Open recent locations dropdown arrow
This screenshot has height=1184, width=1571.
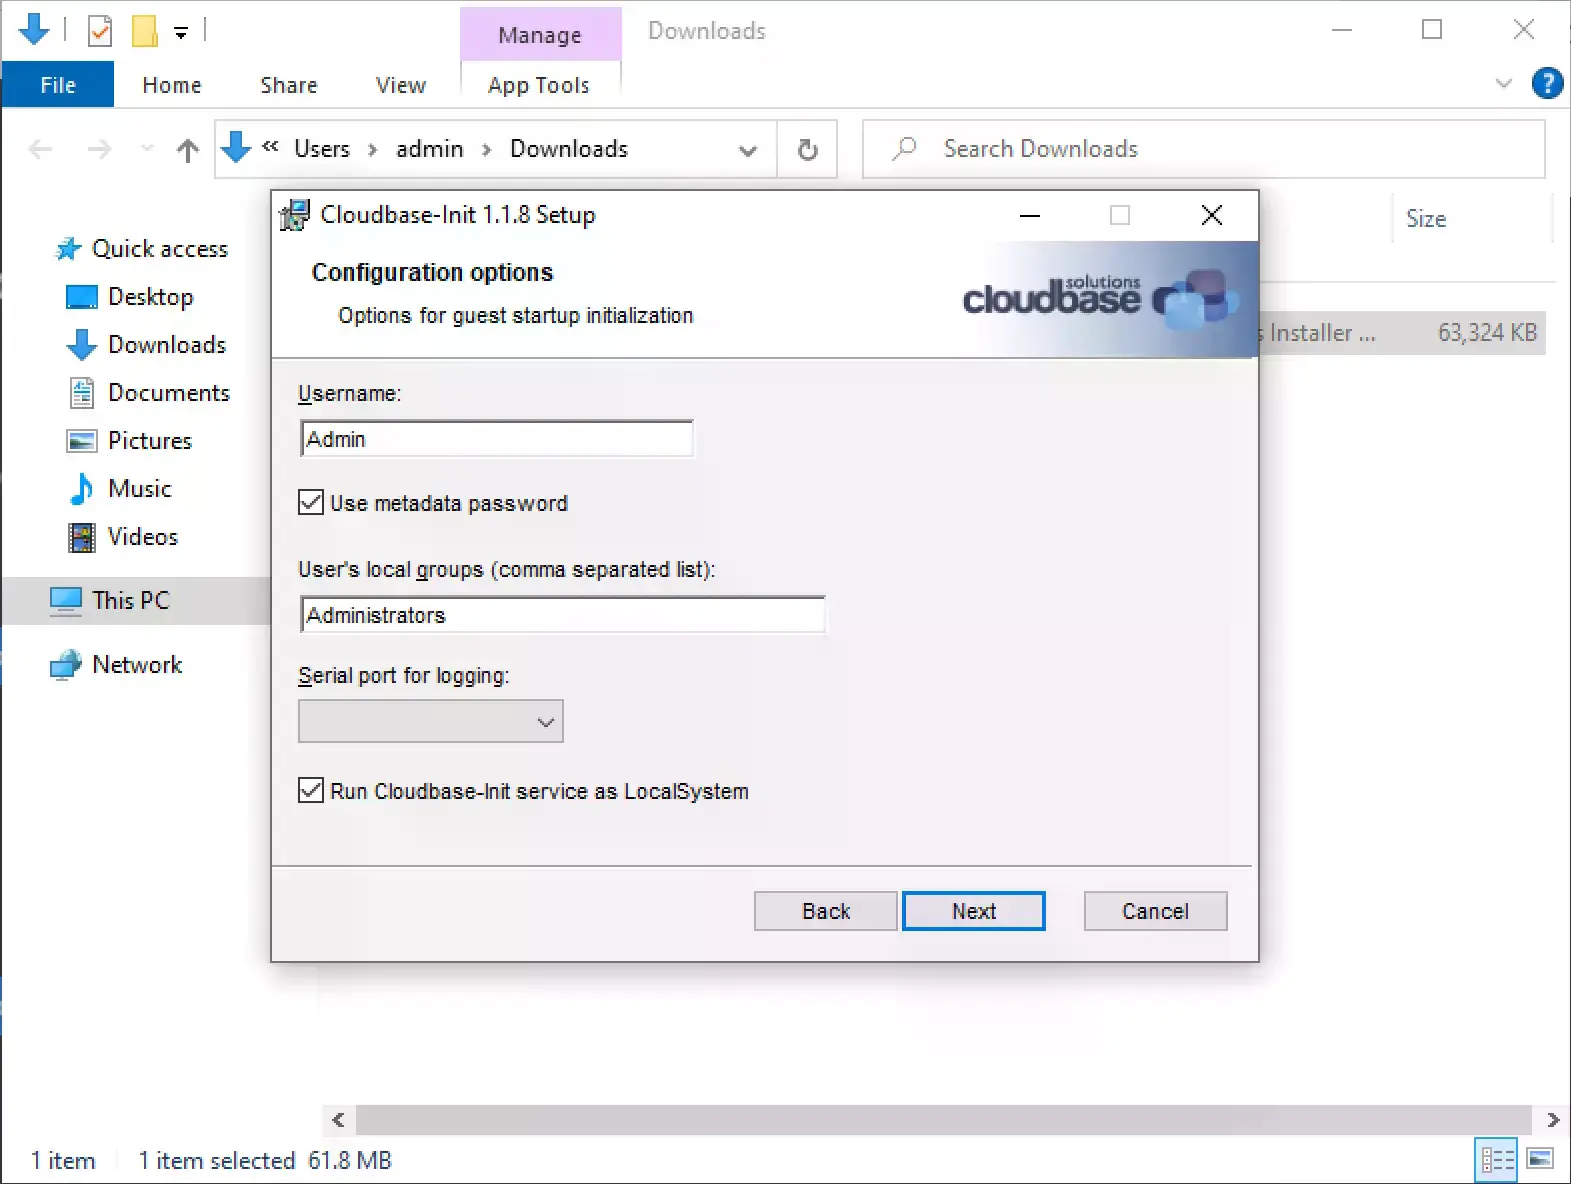(x=147, y=149)
